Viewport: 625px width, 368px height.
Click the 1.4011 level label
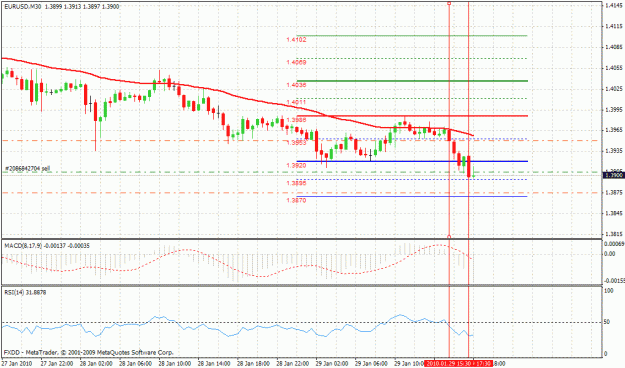(x=296, y=102)
